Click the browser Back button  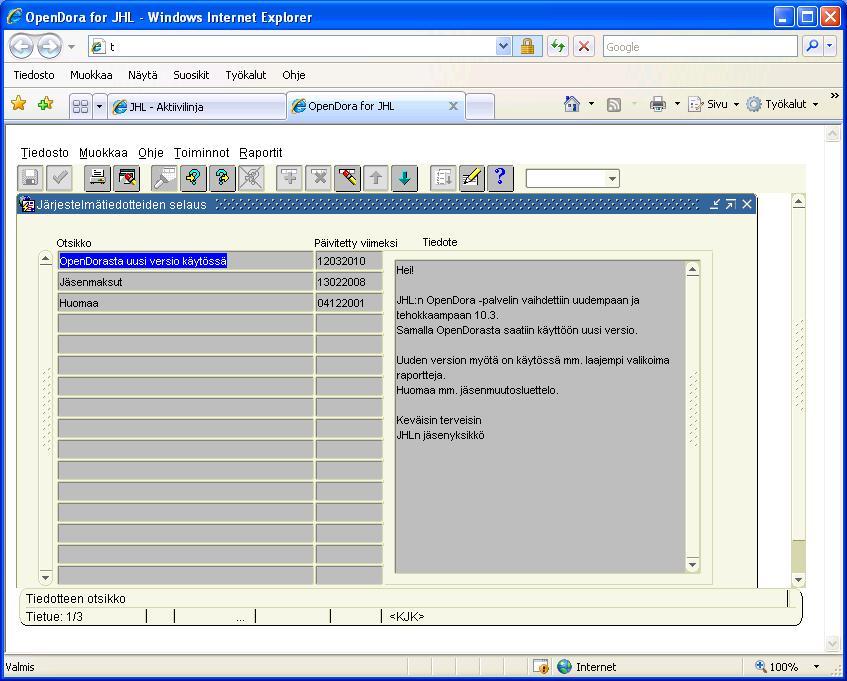(x=22, y=46)
